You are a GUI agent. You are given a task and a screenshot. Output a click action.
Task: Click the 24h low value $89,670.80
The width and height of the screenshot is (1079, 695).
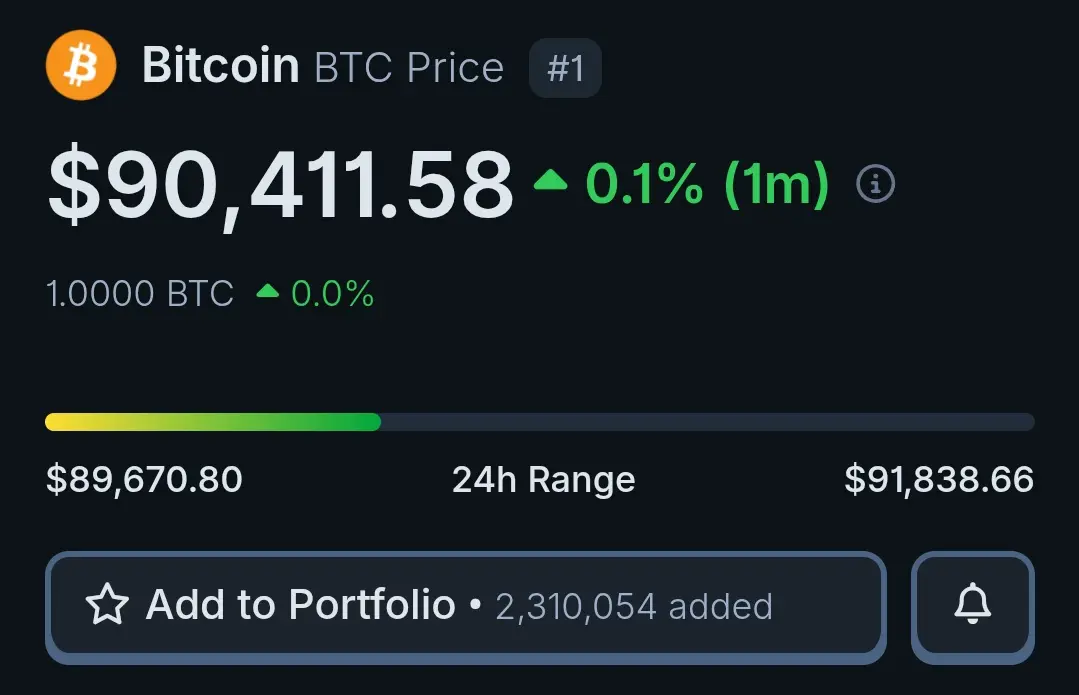pos(144,480)
